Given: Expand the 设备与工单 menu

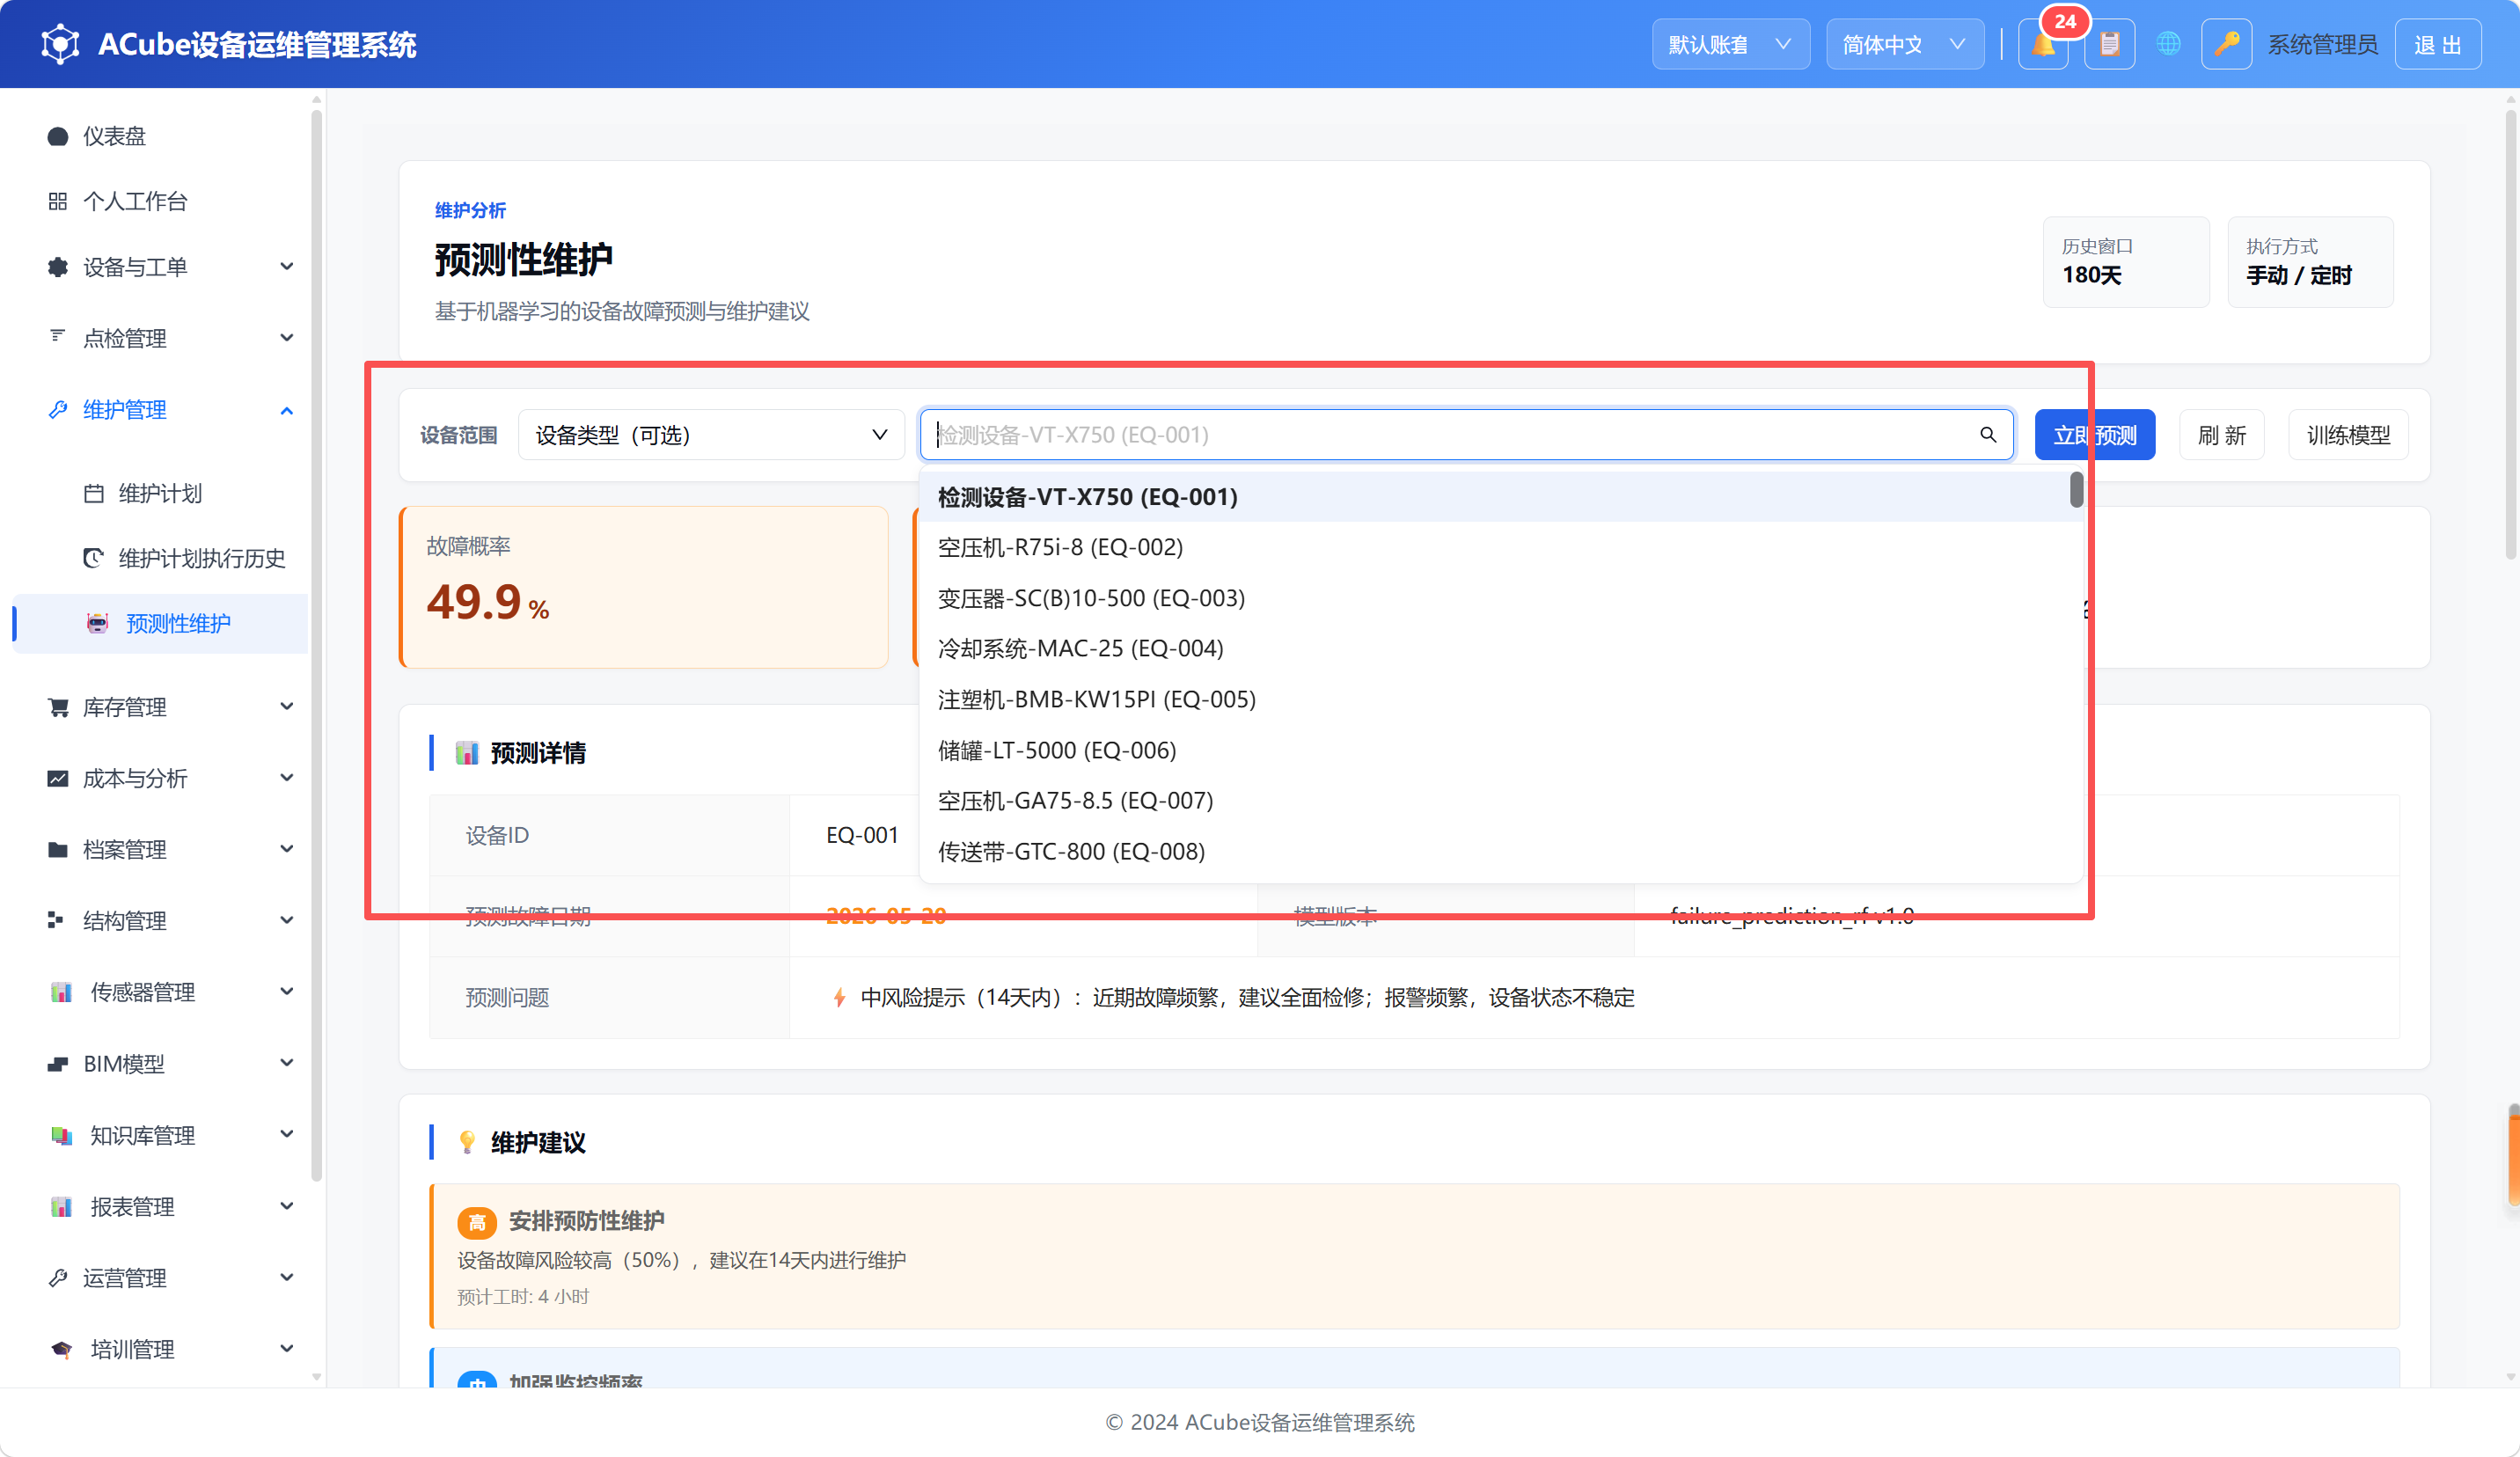Looking at the screenshot, I should click(x=170, y=267).
